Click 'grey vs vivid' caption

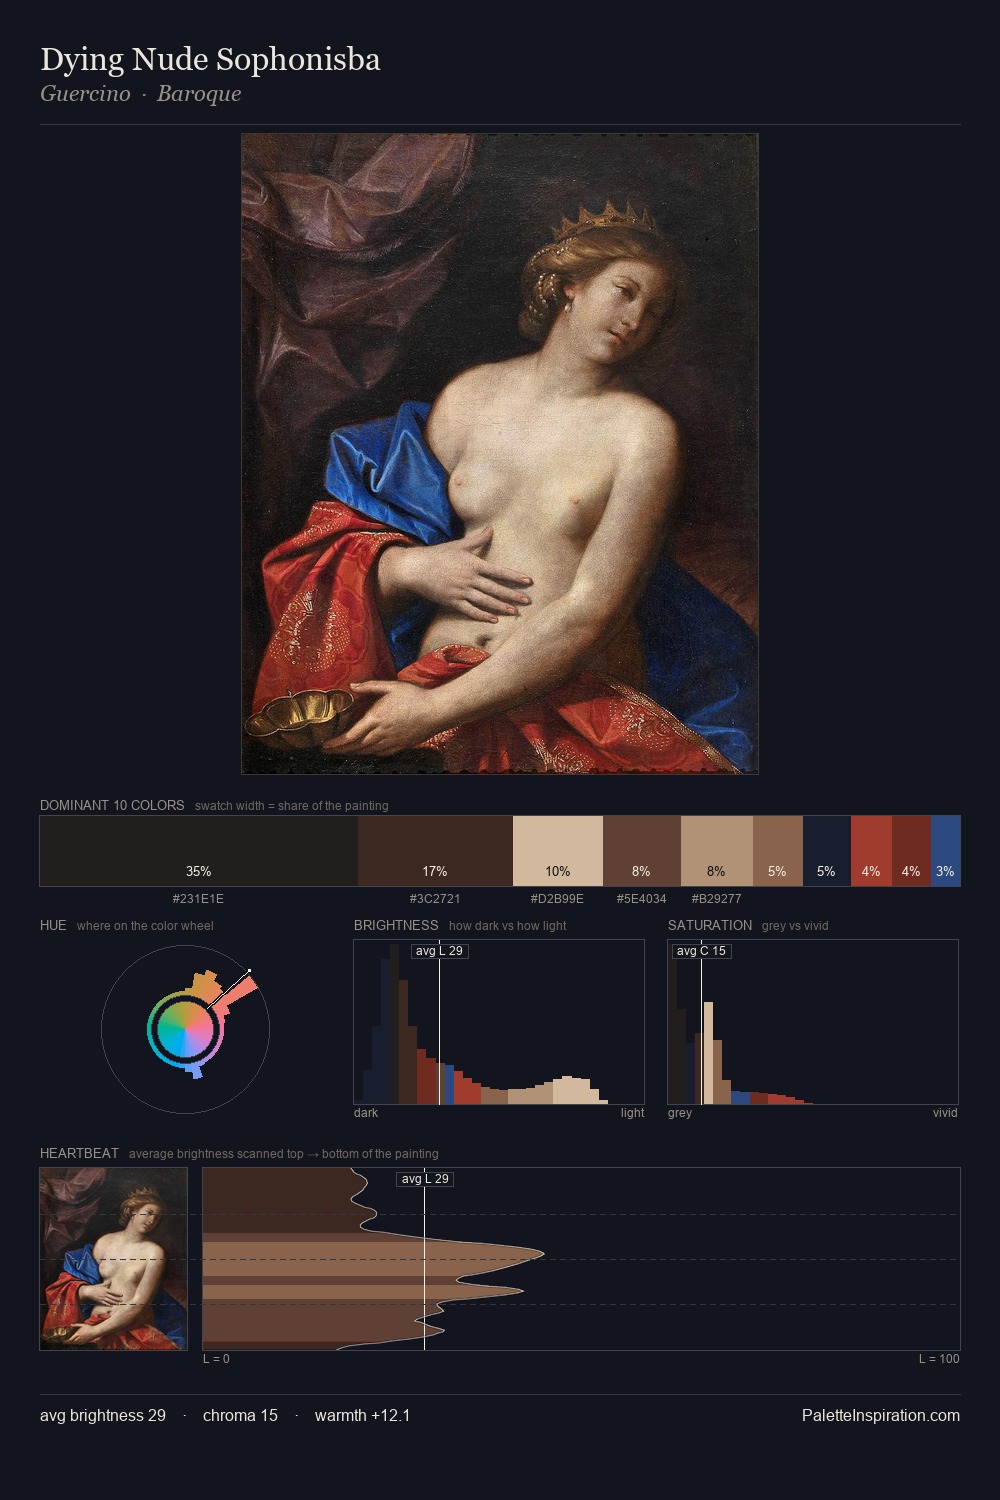(x=795, y=926)
